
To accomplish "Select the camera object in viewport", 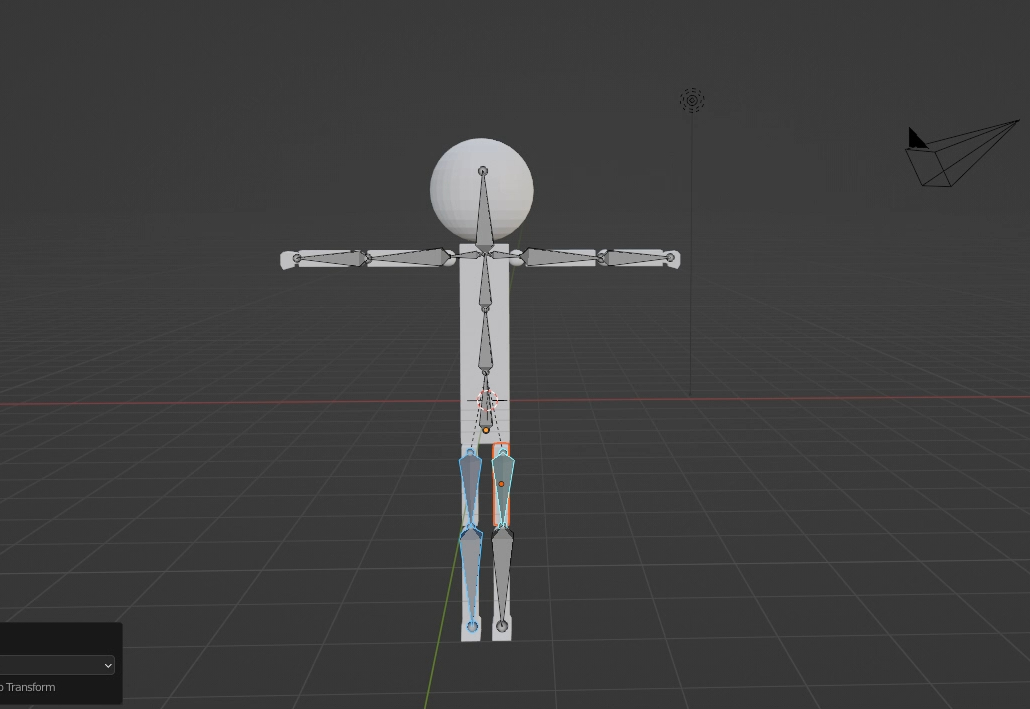I will 962,153.
